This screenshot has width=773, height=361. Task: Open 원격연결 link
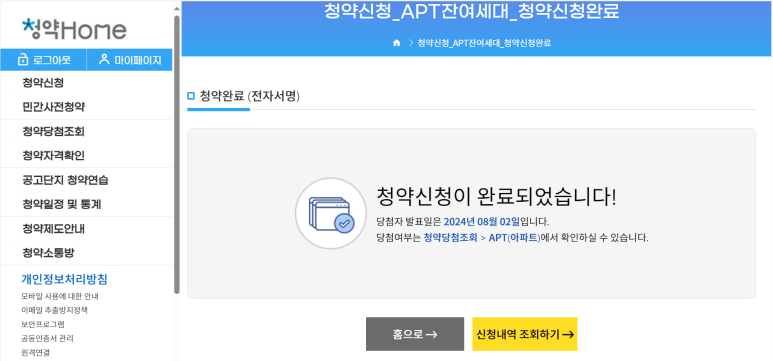point(35,352)
